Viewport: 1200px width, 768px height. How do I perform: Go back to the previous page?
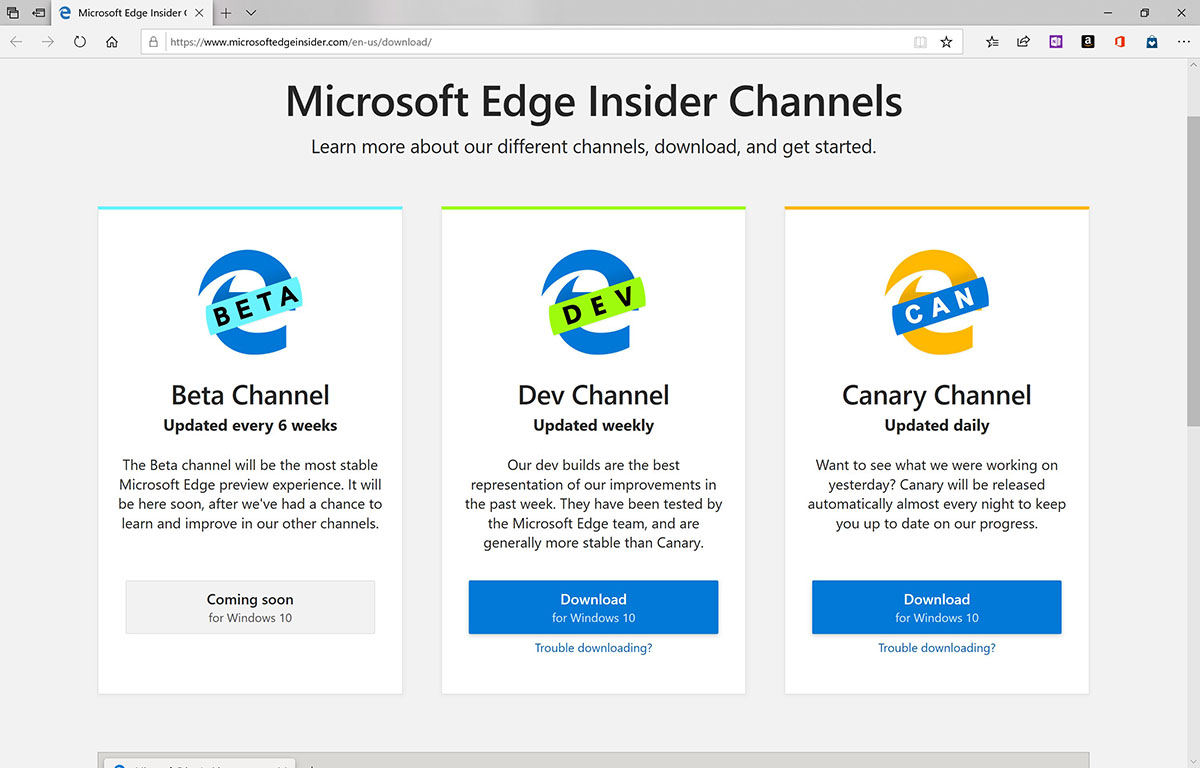click(16, 42)
